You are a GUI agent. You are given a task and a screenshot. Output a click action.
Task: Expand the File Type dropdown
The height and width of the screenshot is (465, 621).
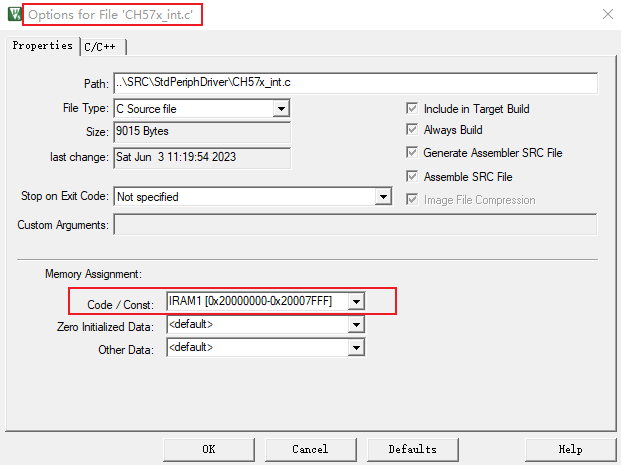point(281,108)
